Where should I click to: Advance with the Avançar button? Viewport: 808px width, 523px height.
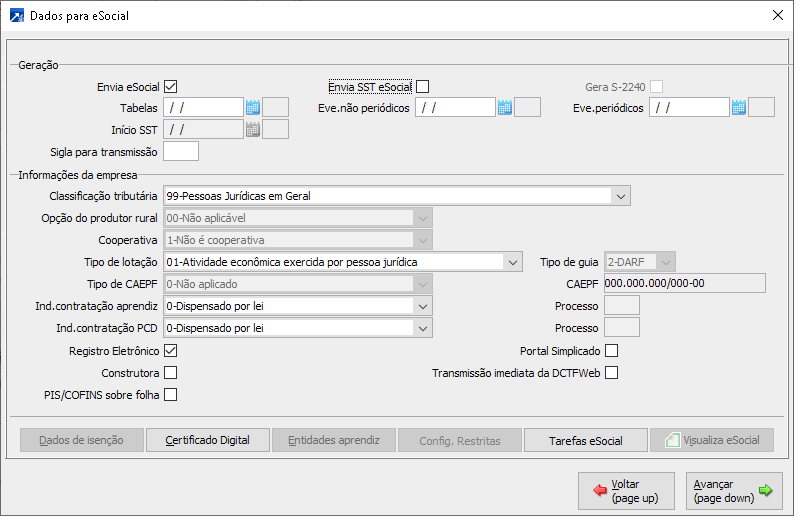pyautogui.click(x=734, y=491)
